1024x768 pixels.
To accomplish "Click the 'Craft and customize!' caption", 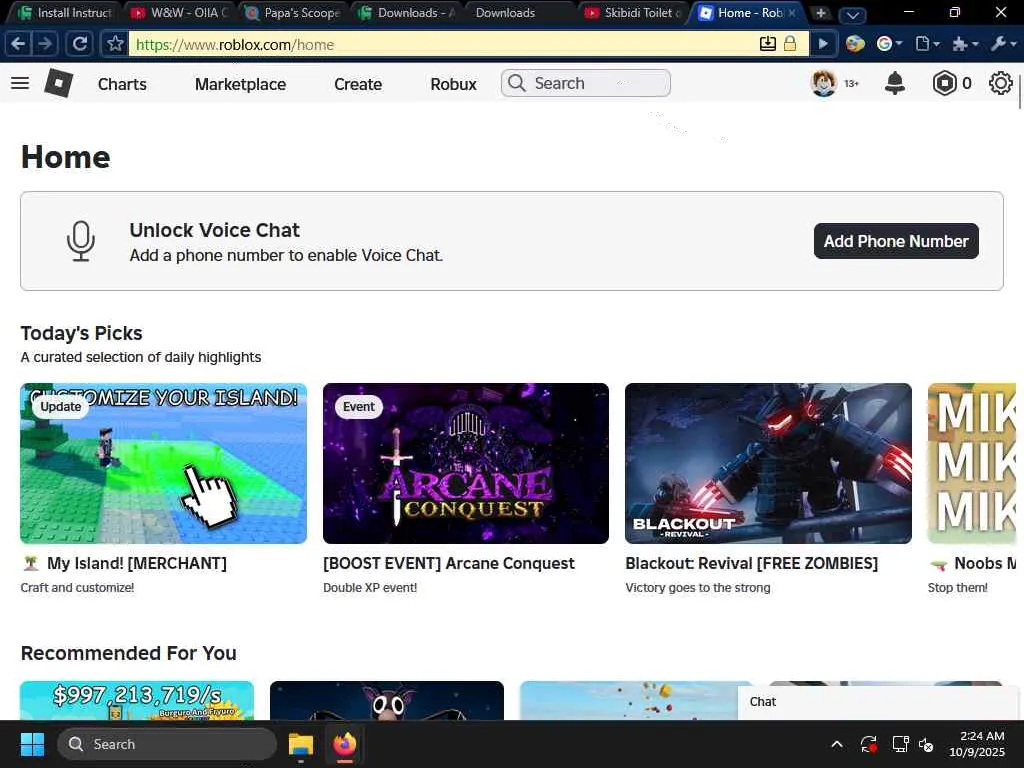I will (77, 587).
